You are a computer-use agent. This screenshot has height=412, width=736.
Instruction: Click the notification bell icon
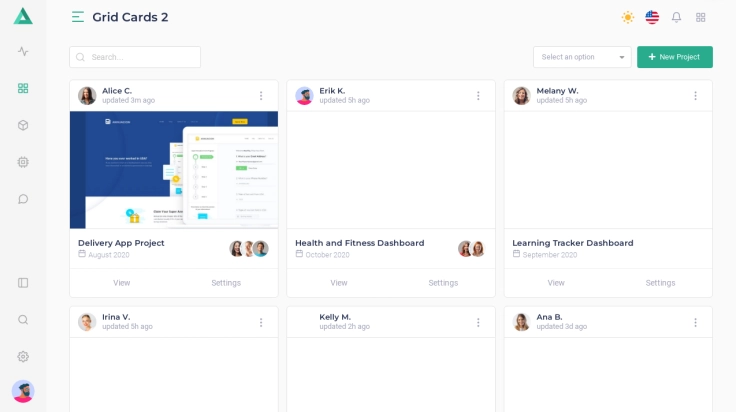pyautogui.click(x=676, y=17)
